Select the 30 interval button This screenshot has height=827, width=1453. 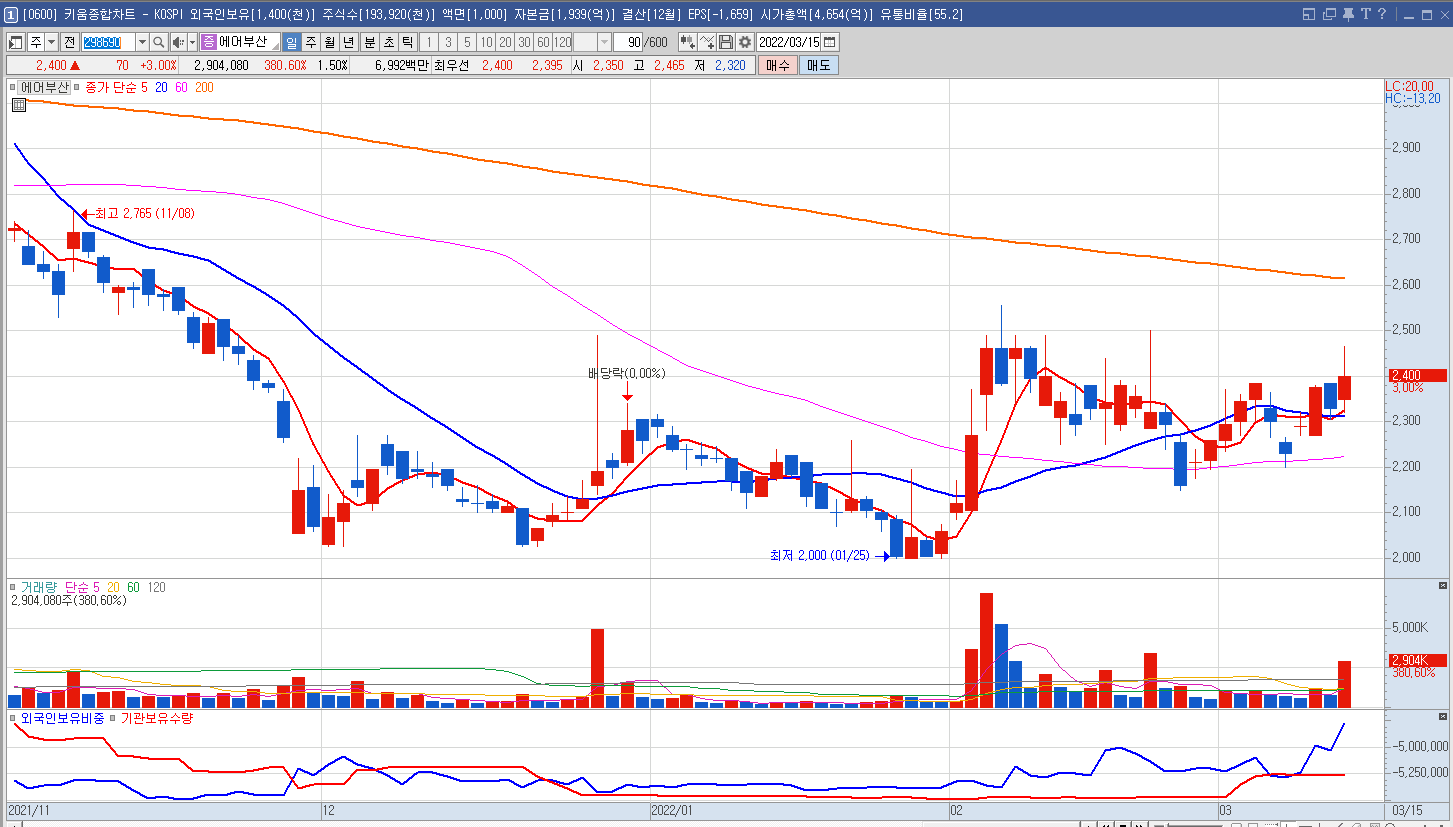[x=524, y=42]
